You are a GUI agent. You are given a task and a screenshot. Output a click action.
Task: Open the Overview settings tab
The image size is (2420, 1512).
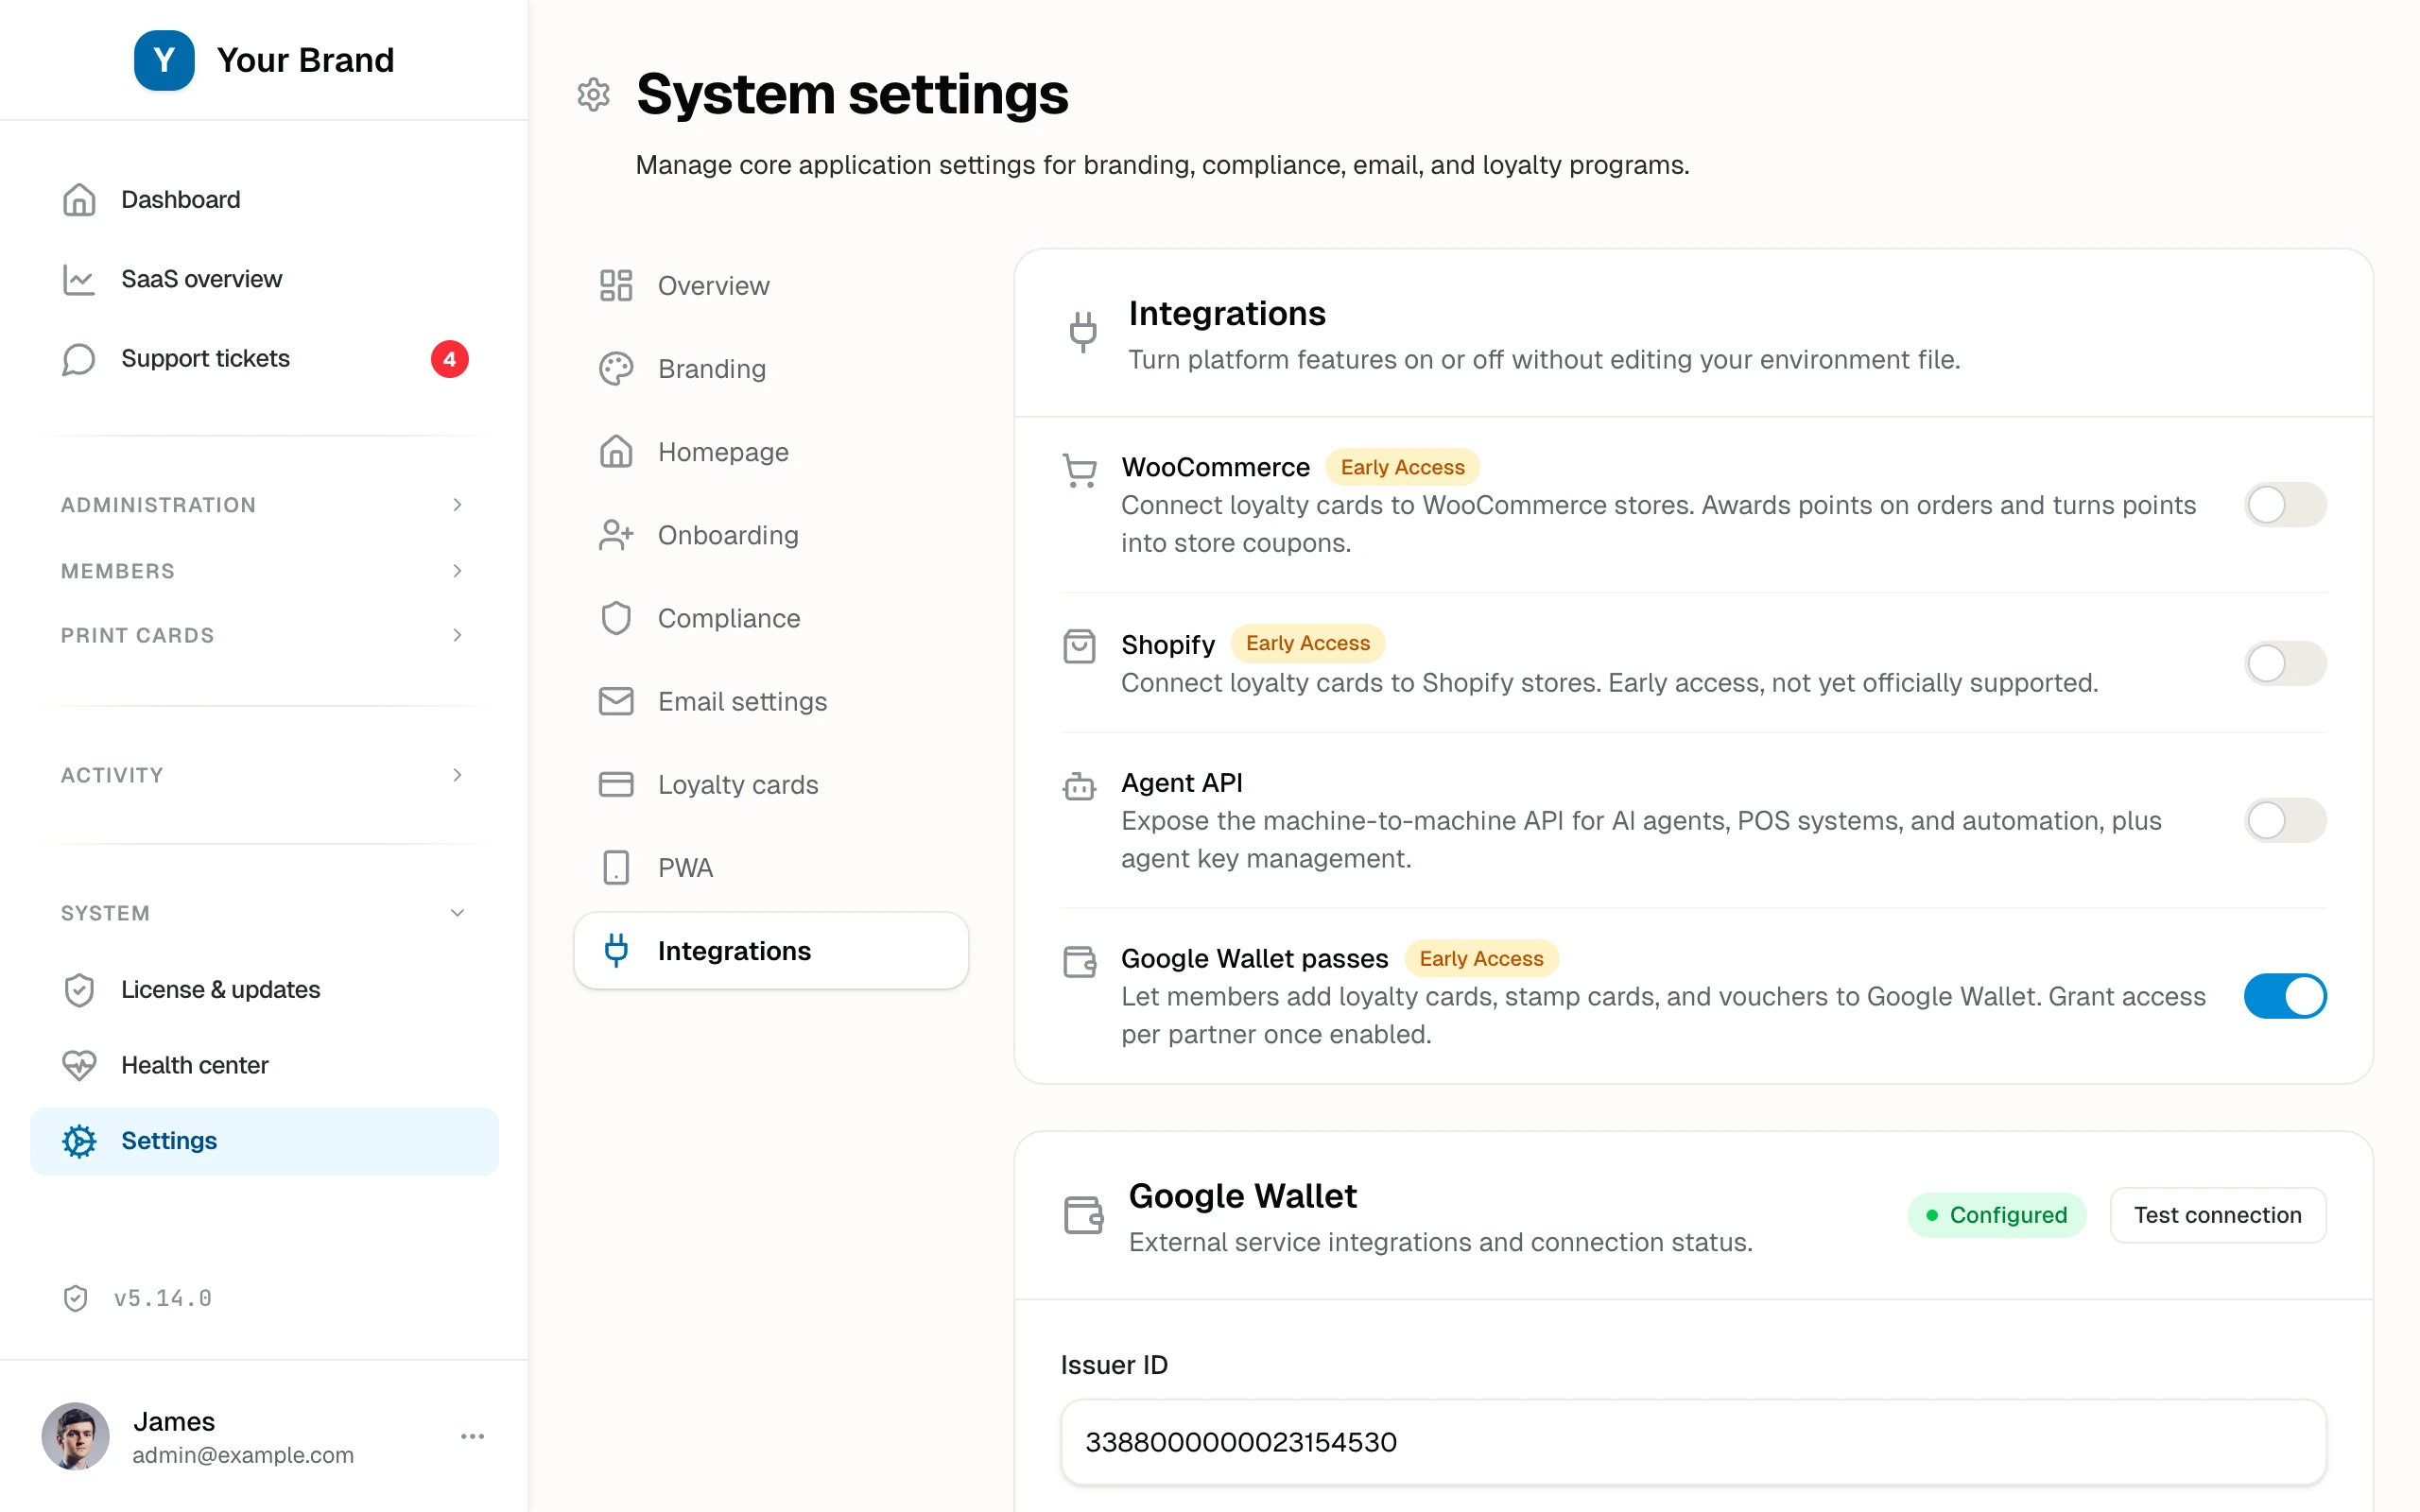click(x=771, y=286)
